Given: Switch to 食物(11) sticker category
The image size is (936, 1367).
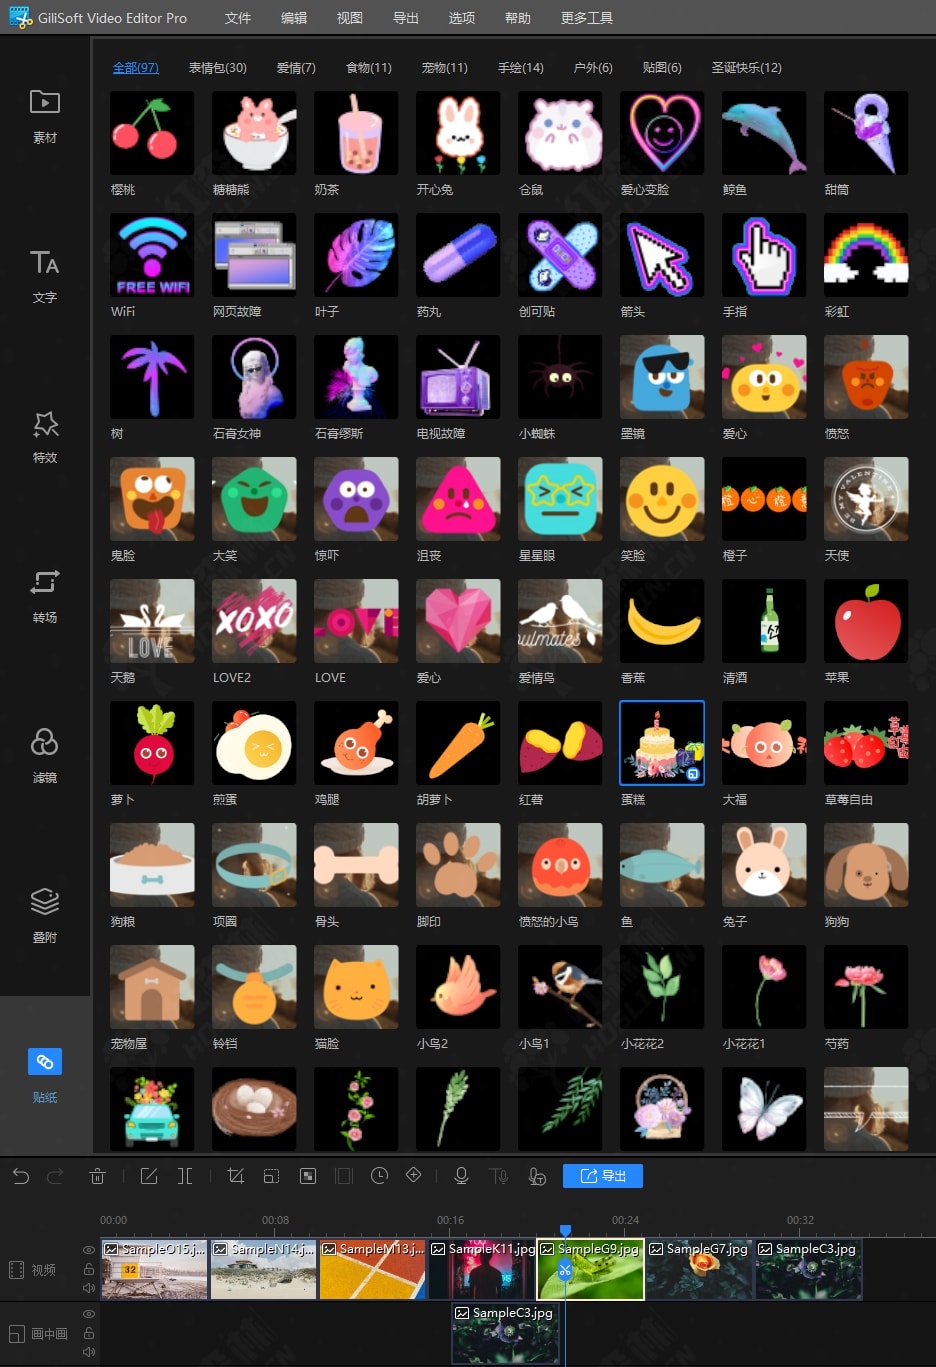Looking at the screenshot, I should point(369,68).
